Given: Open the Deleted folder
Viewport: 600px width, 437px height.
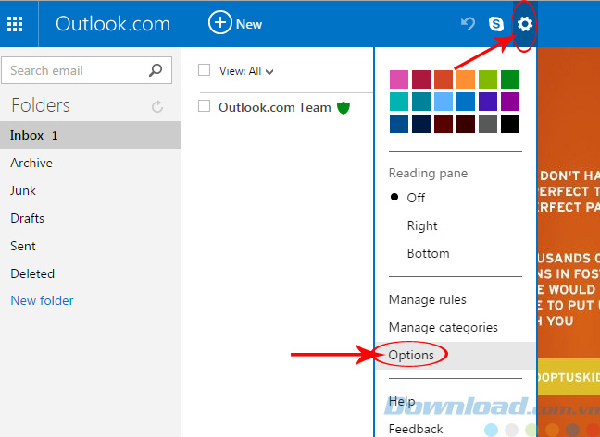Looking at the screenshot, I should (x=33, y=274).
